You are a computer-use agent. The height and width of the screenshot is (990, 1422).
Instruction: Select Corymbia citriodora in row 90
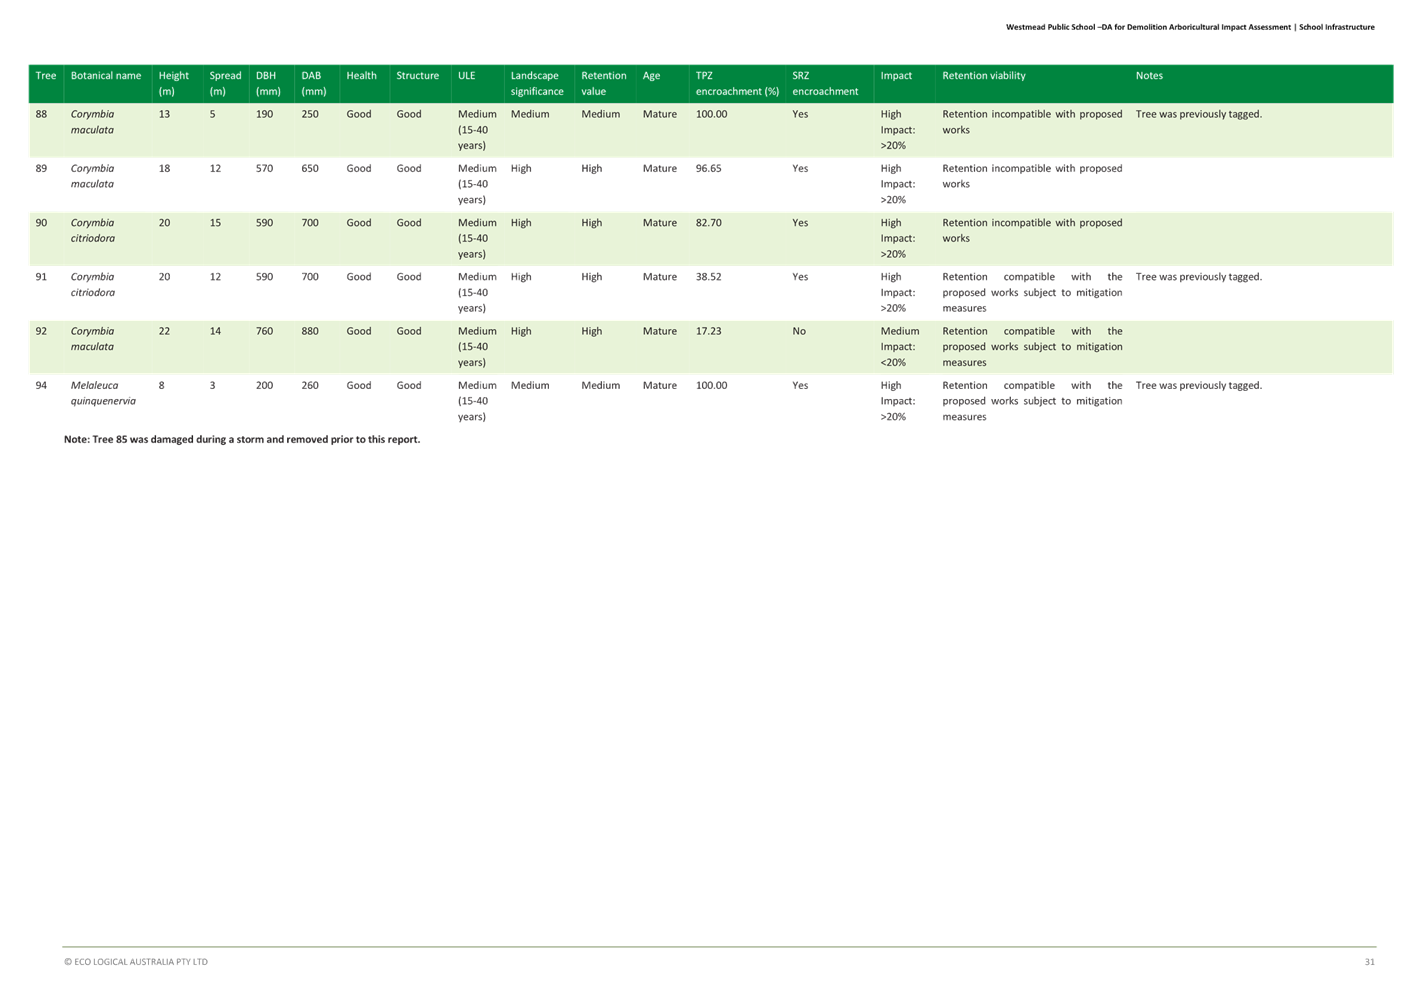(x=92, y=231)
